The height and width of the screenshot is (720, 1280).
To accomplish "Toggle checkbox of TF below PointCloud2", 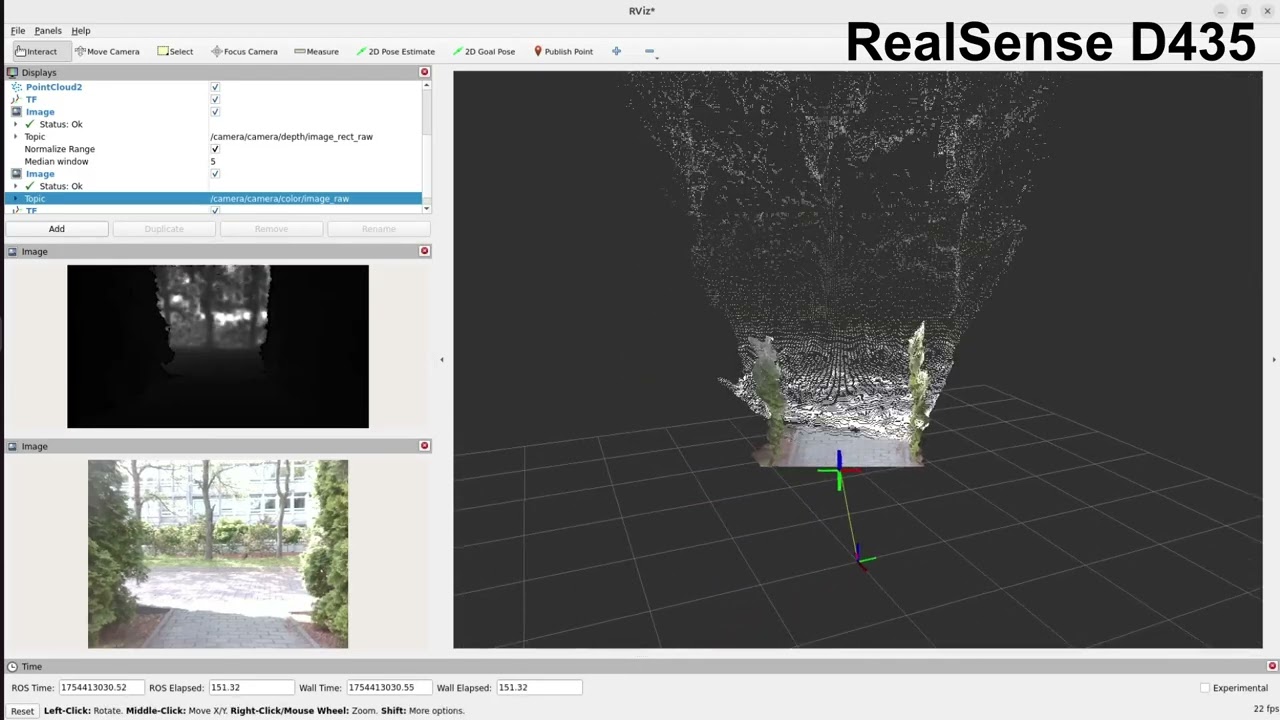I will [x=215, y=99].
